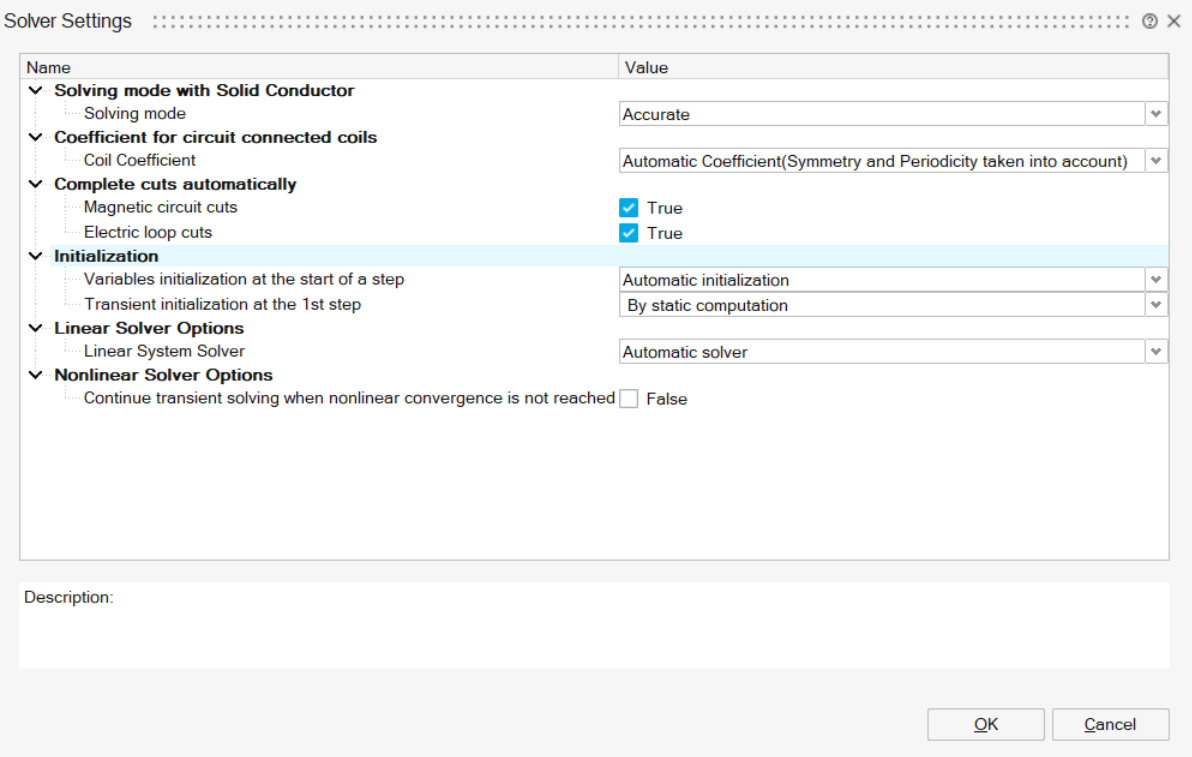Image resolution: width=1192 pixels, height=757 pixels.
Task: Click the Value column header
Action: tap(893, 67)
